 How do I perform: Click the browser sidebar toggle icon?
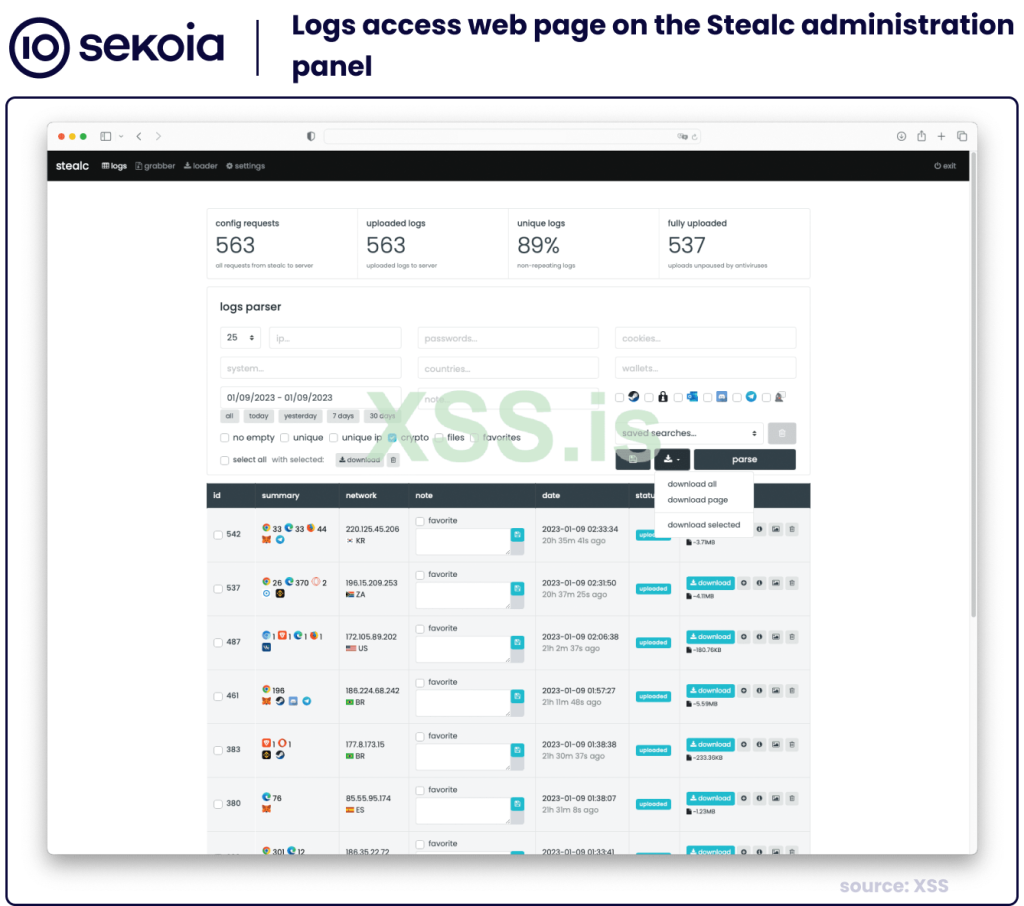point(106,137)
